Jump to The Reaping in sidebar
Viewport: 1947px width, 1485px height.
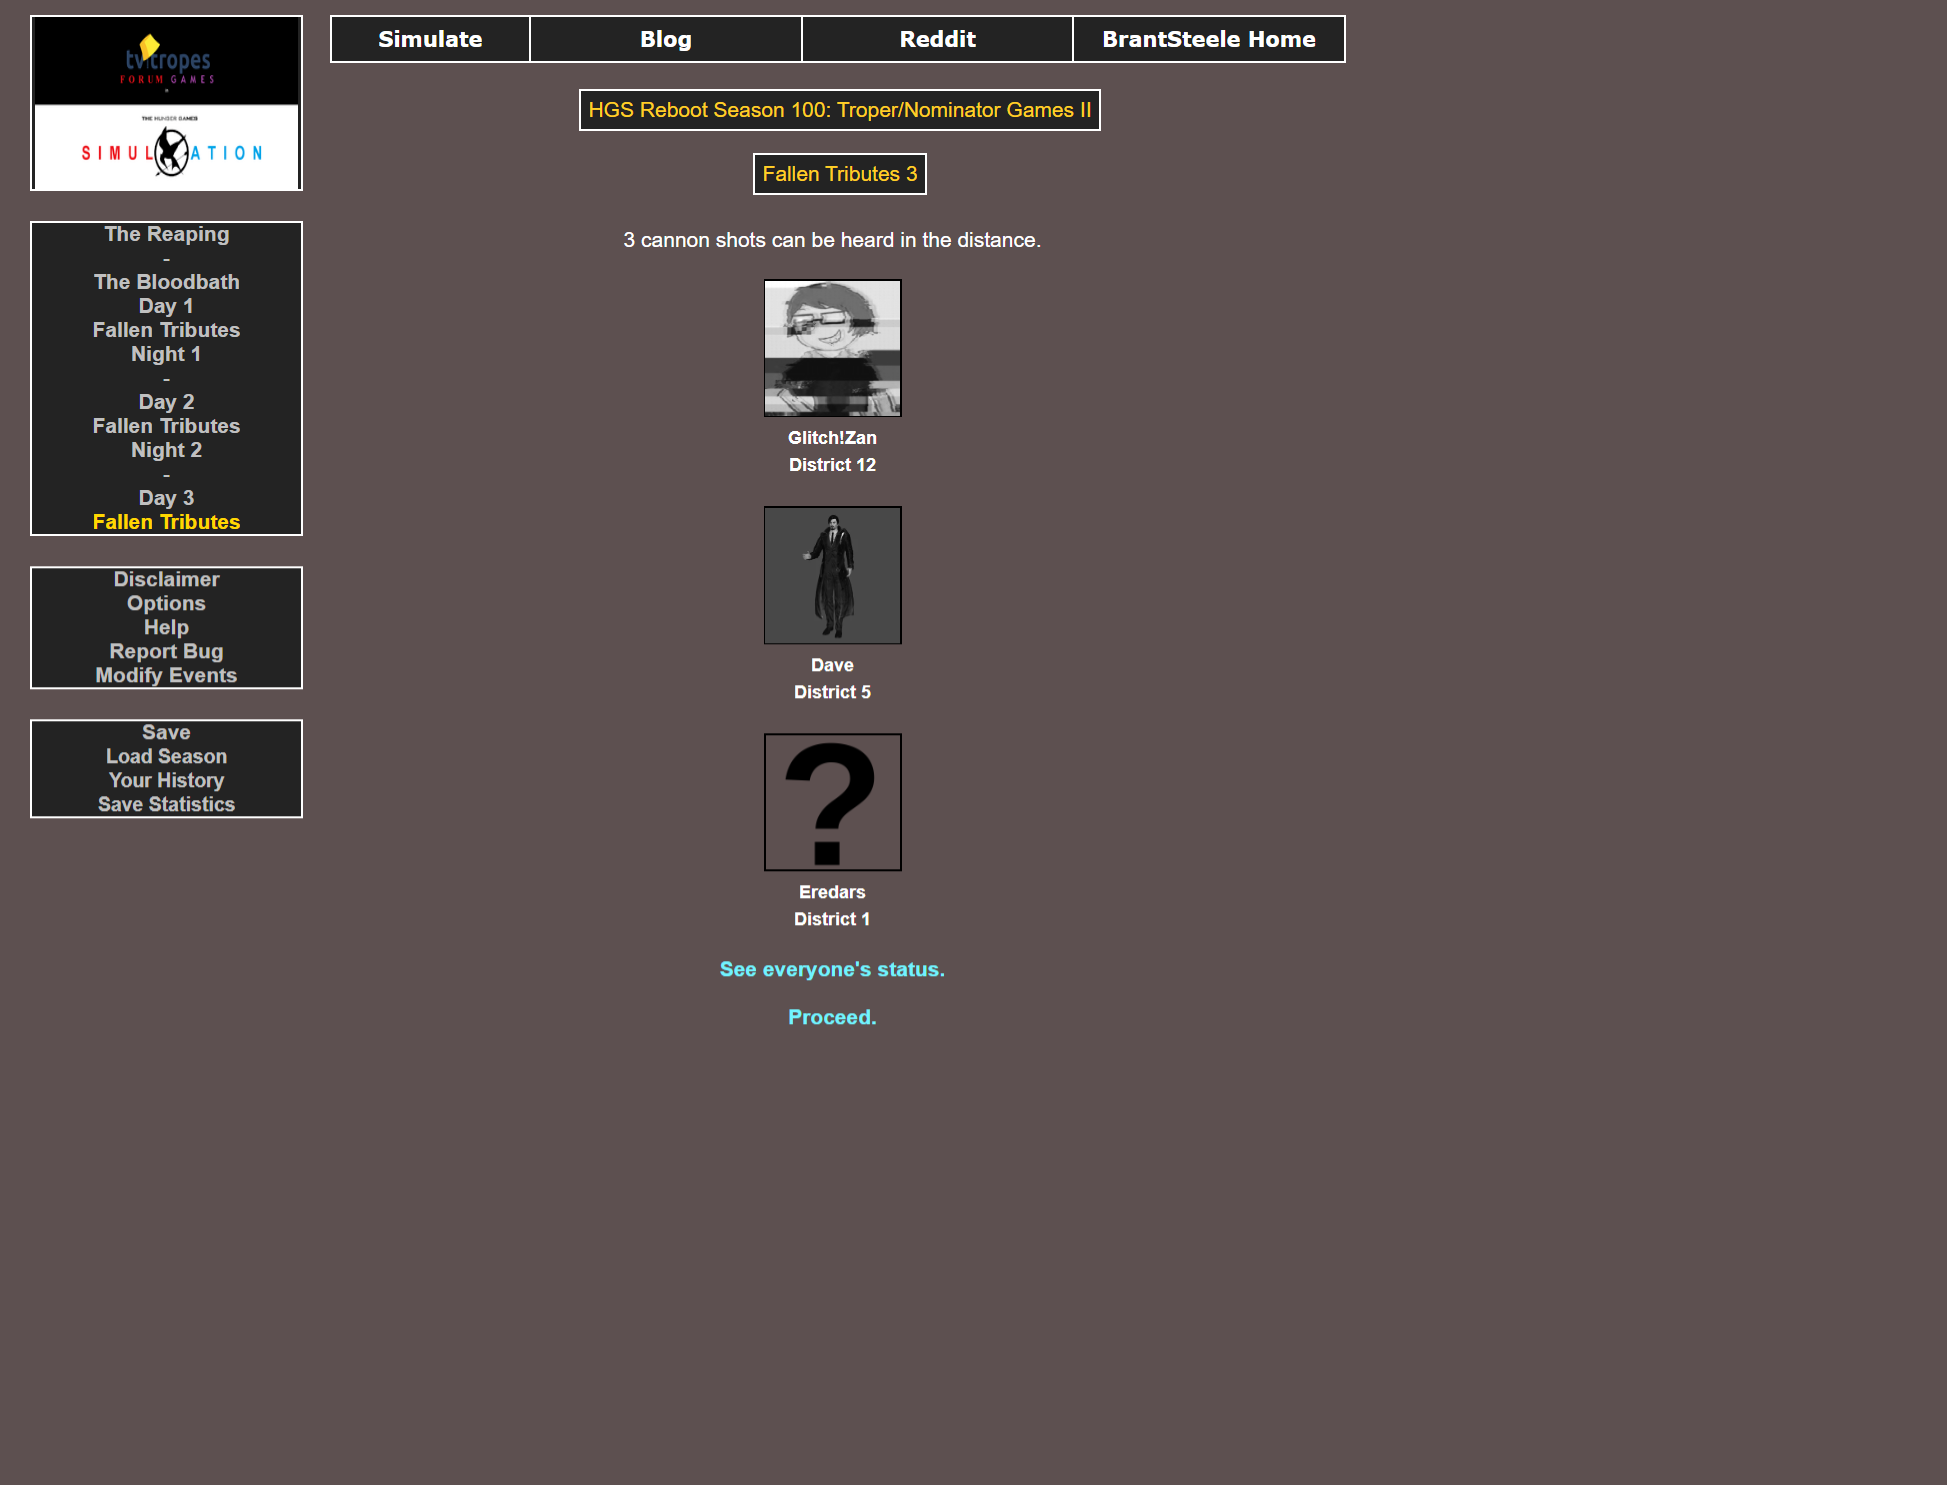click(x=166, y=234)
